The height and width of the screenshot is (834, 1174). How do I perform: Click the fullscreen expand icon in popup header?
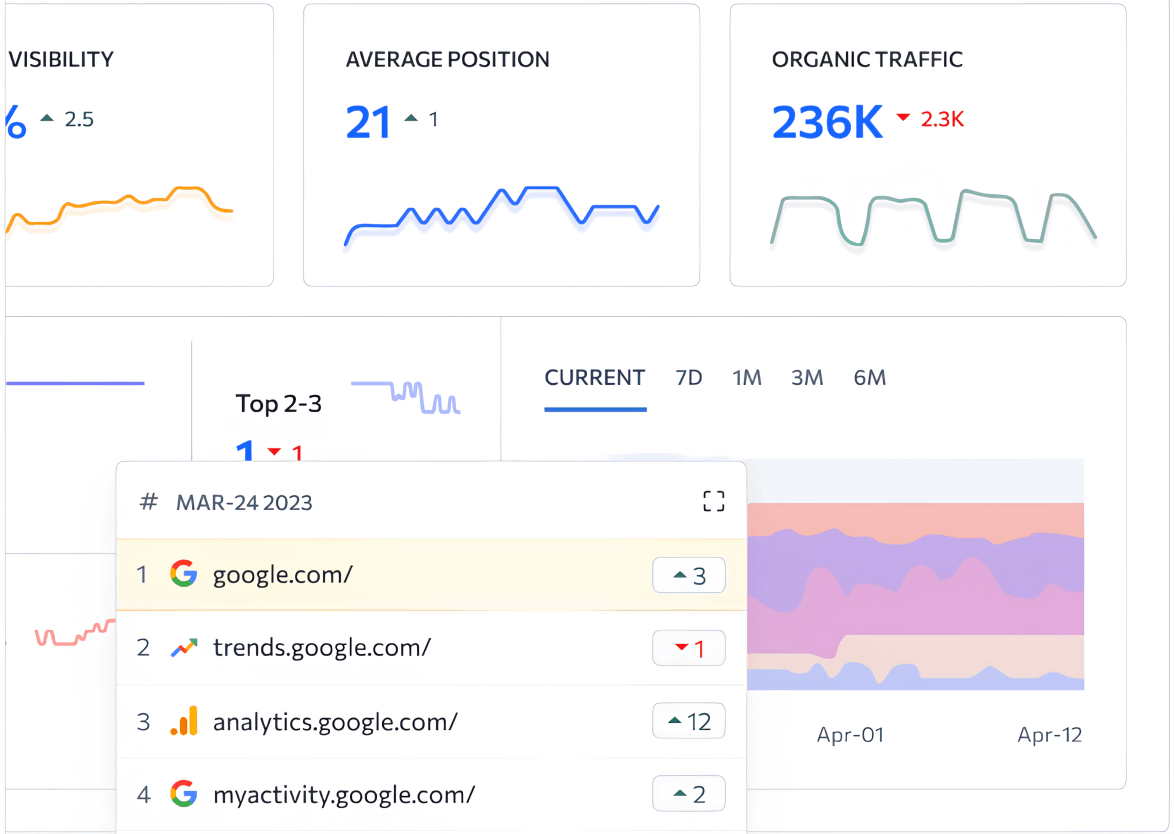(x=713, y=502)
